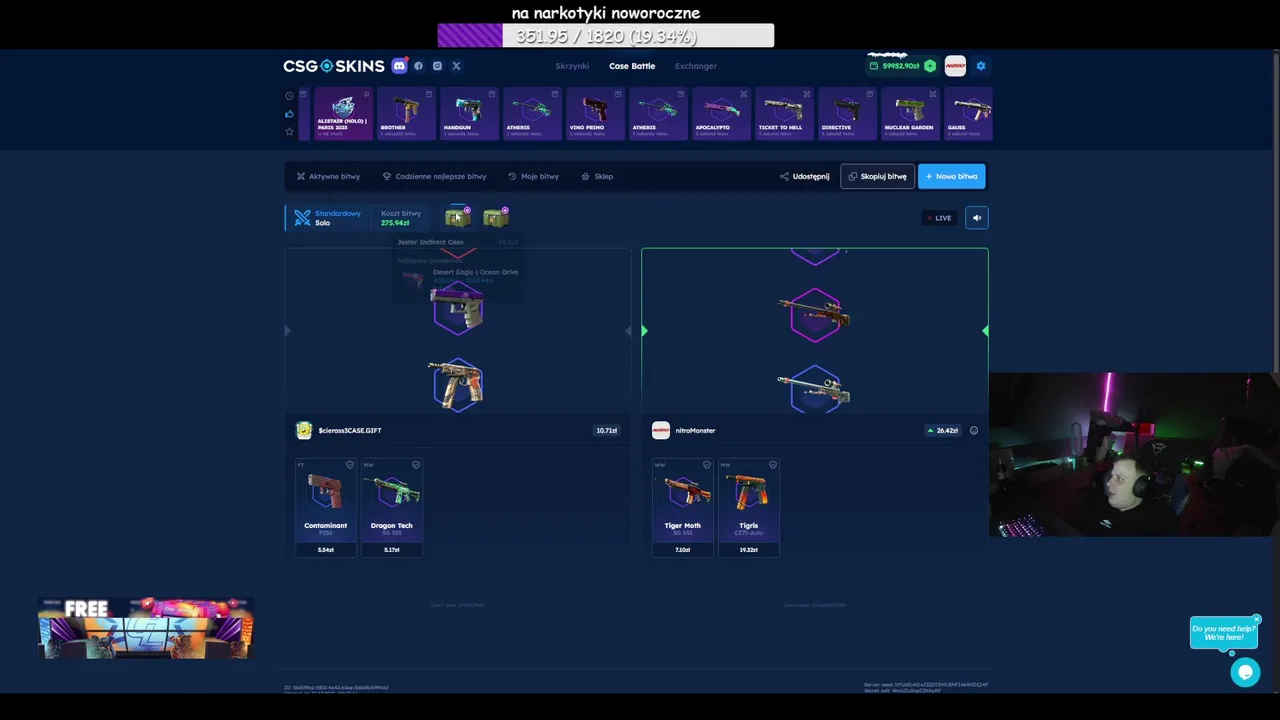Mute the battle sound speaker icon

point(977,218)
